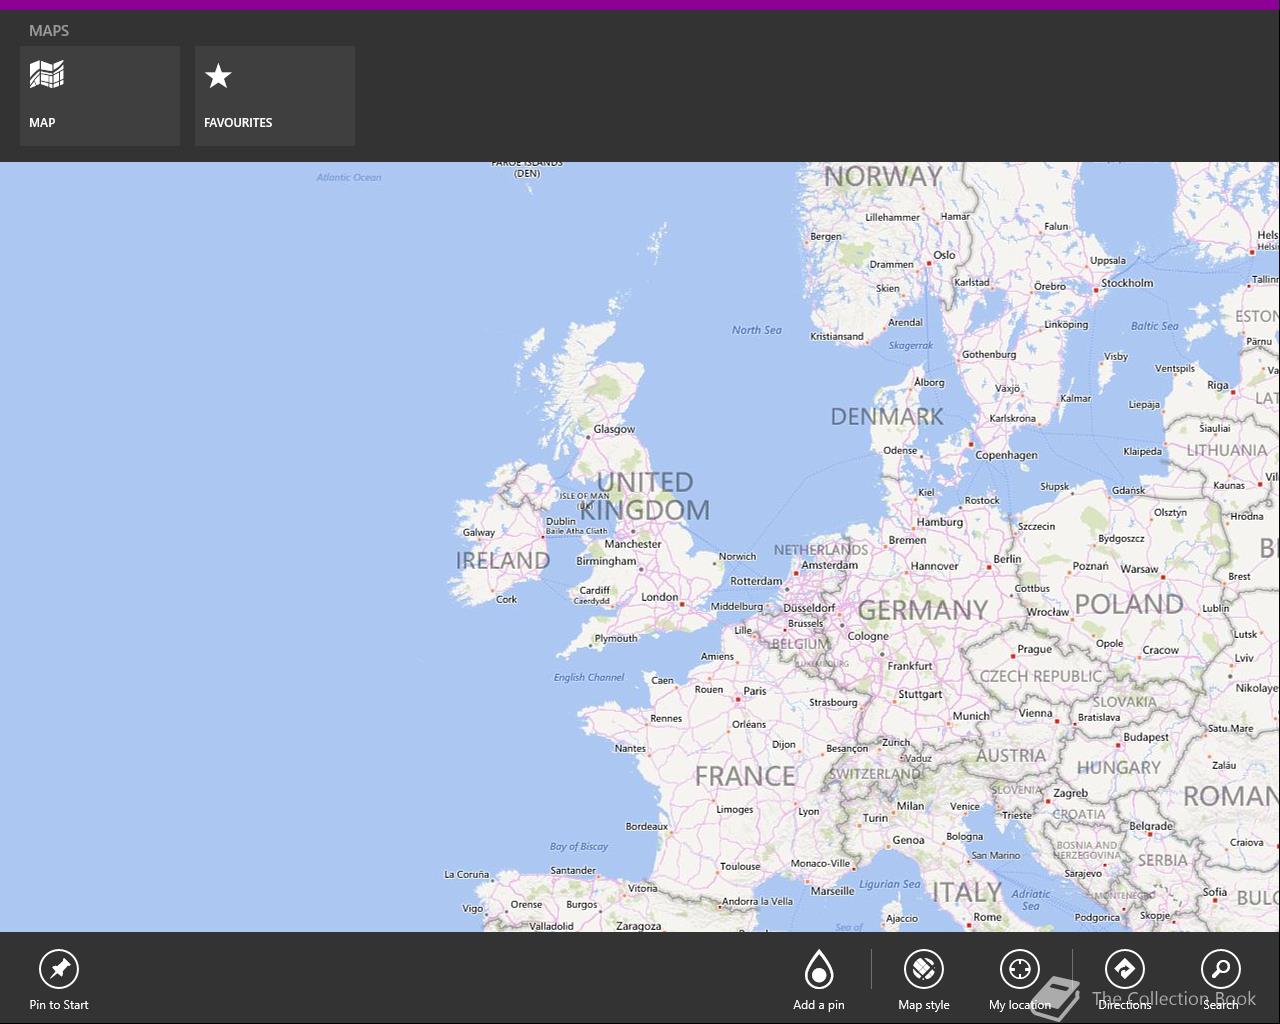The width and height of the screenshot is (1280, 1024).
Task: Click the Glasgow label
Action: tap(614, 429)
